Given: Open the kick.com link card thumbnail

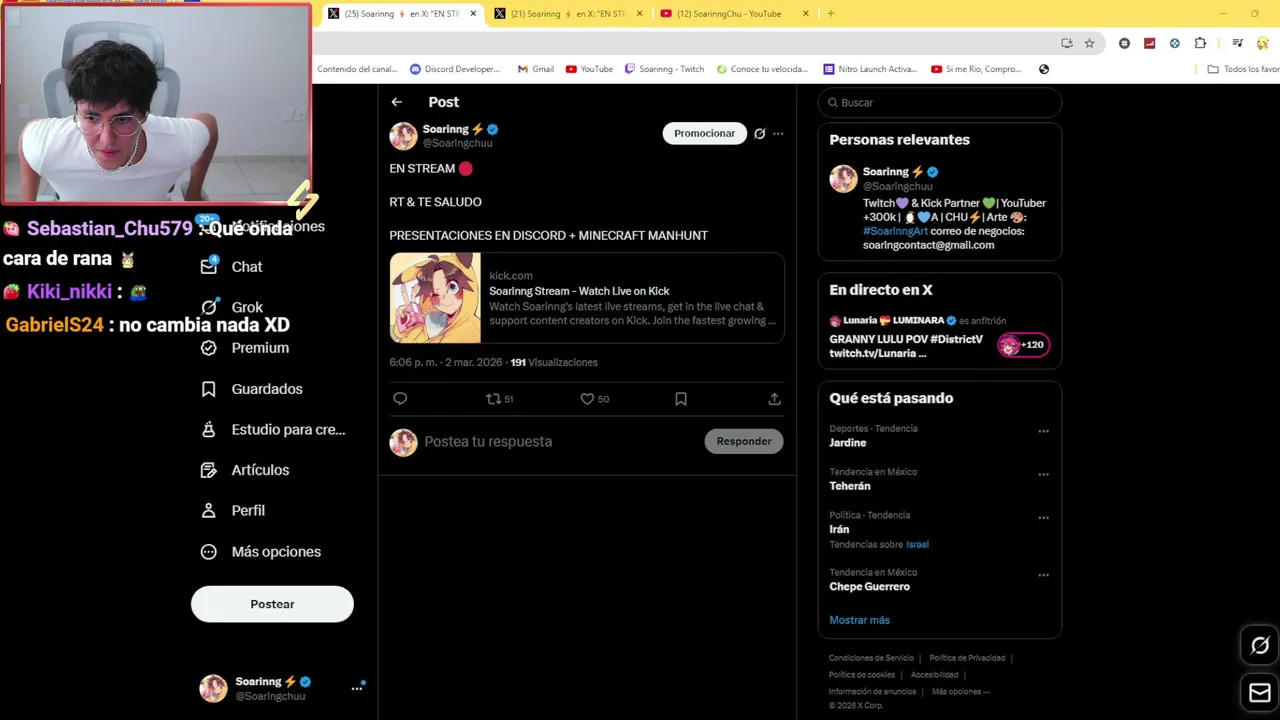Looking at the screenshot, I should 435,298.
